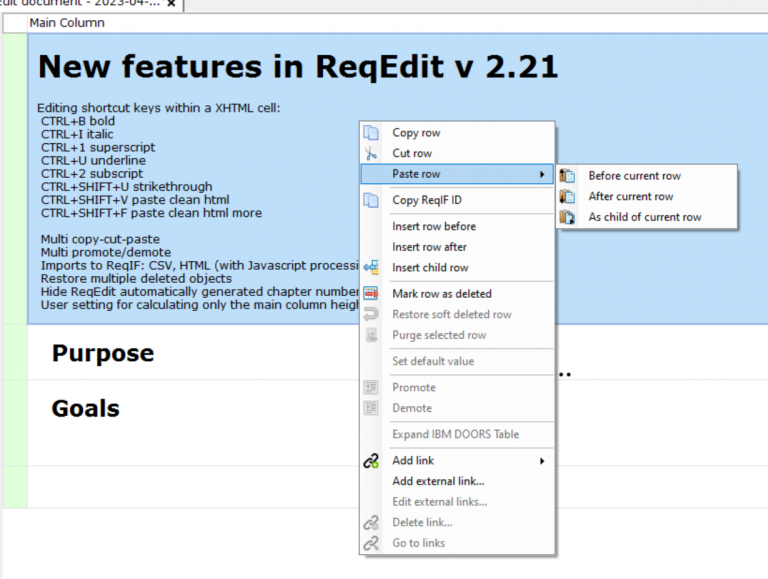Close the edit document tab
Viewport: 768px width, 579px height.
(171, 3)
